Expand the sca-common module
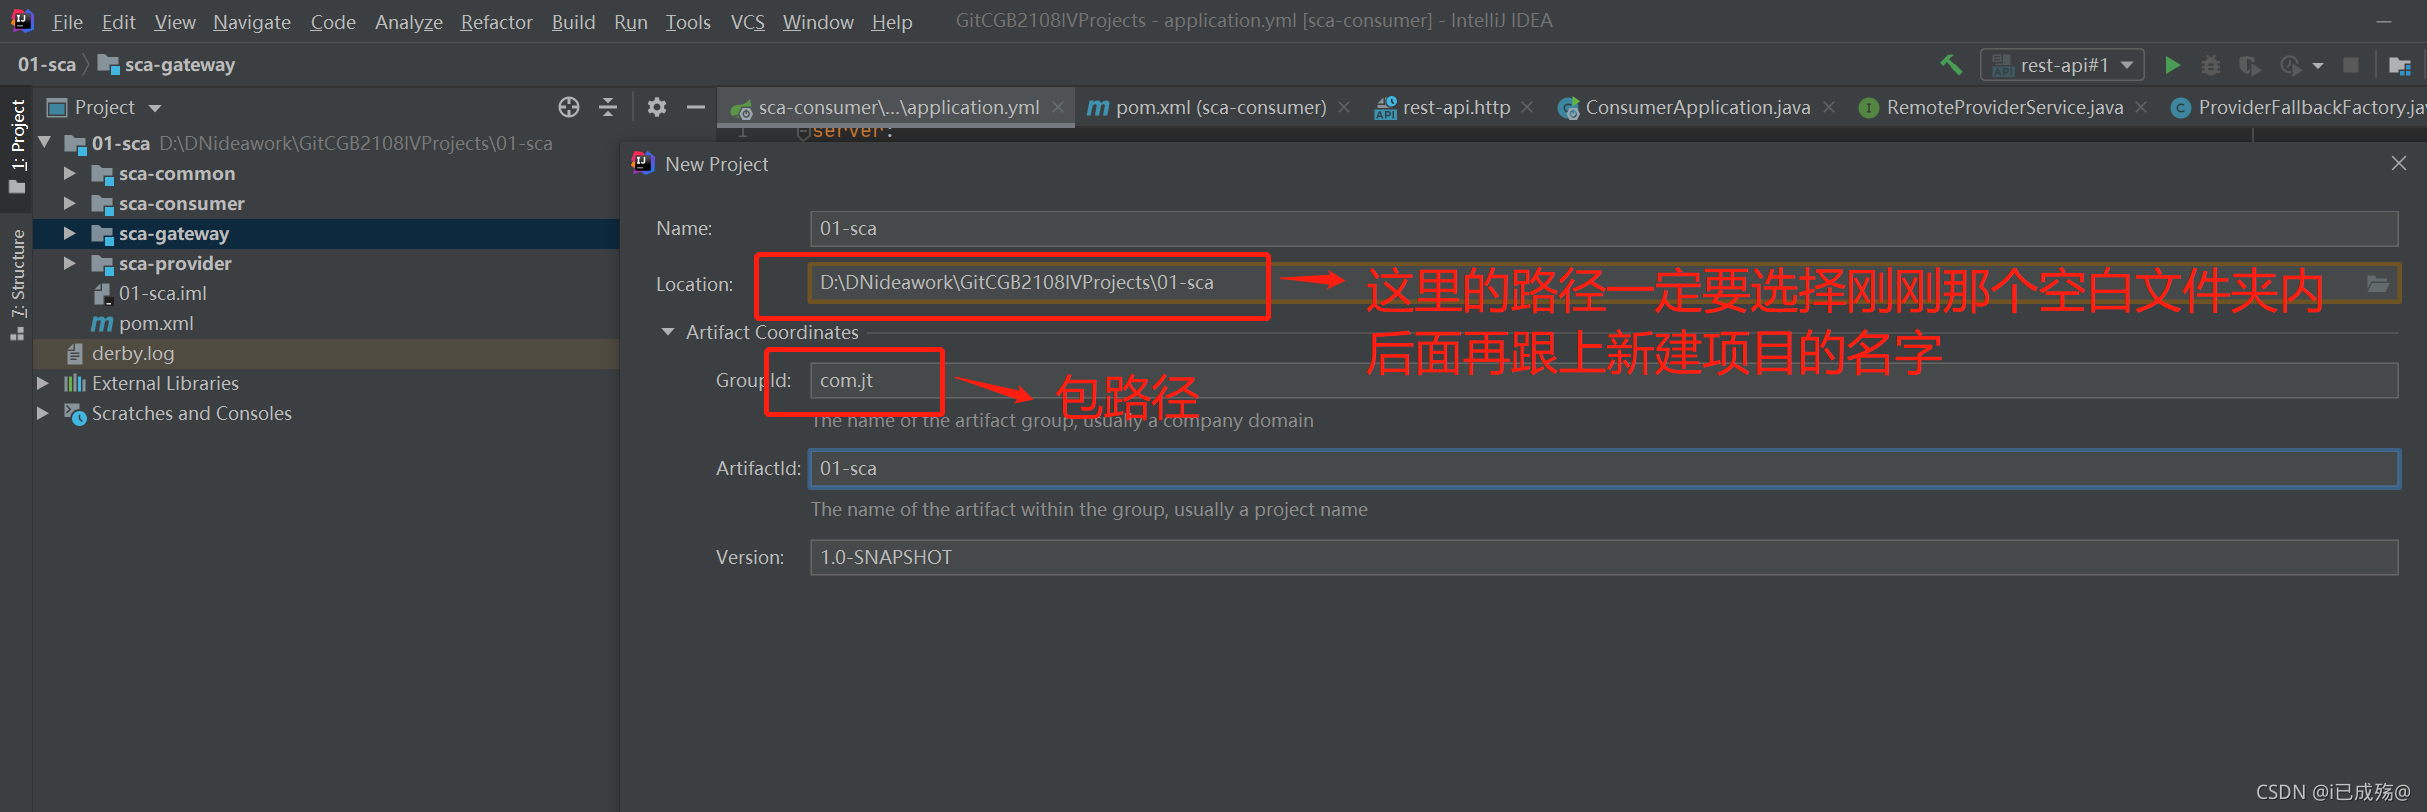2427x812 pixels. 70,173
